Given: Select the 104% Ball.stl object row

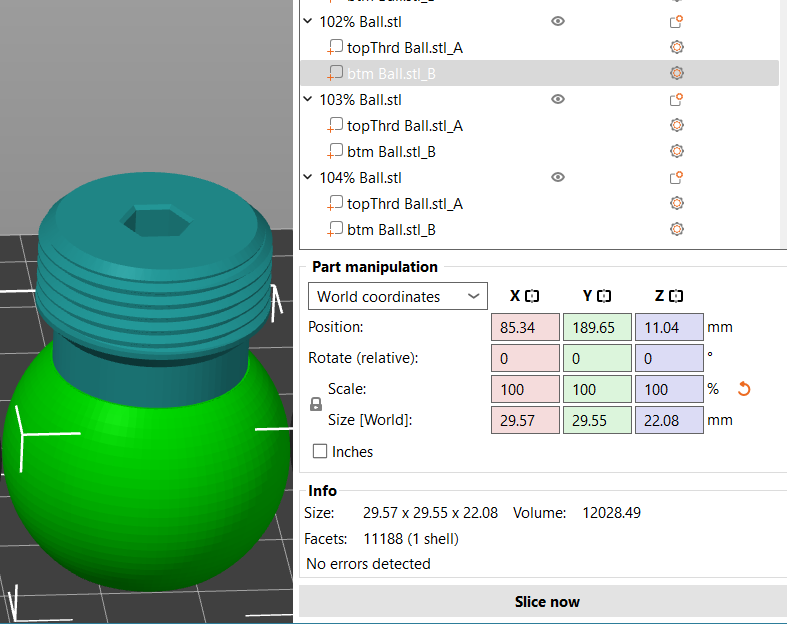Looking at the screenshot, I should coord(540,177).
